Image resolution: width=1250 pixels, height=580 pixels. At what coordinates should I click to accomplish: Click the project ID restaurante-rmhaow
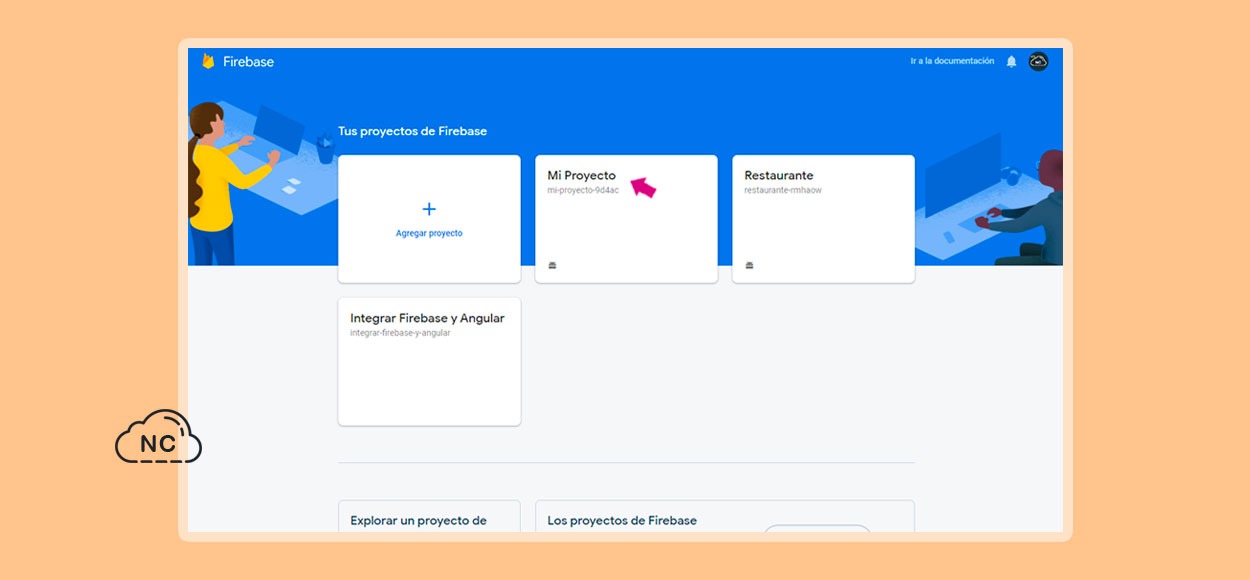pos(783,190)
